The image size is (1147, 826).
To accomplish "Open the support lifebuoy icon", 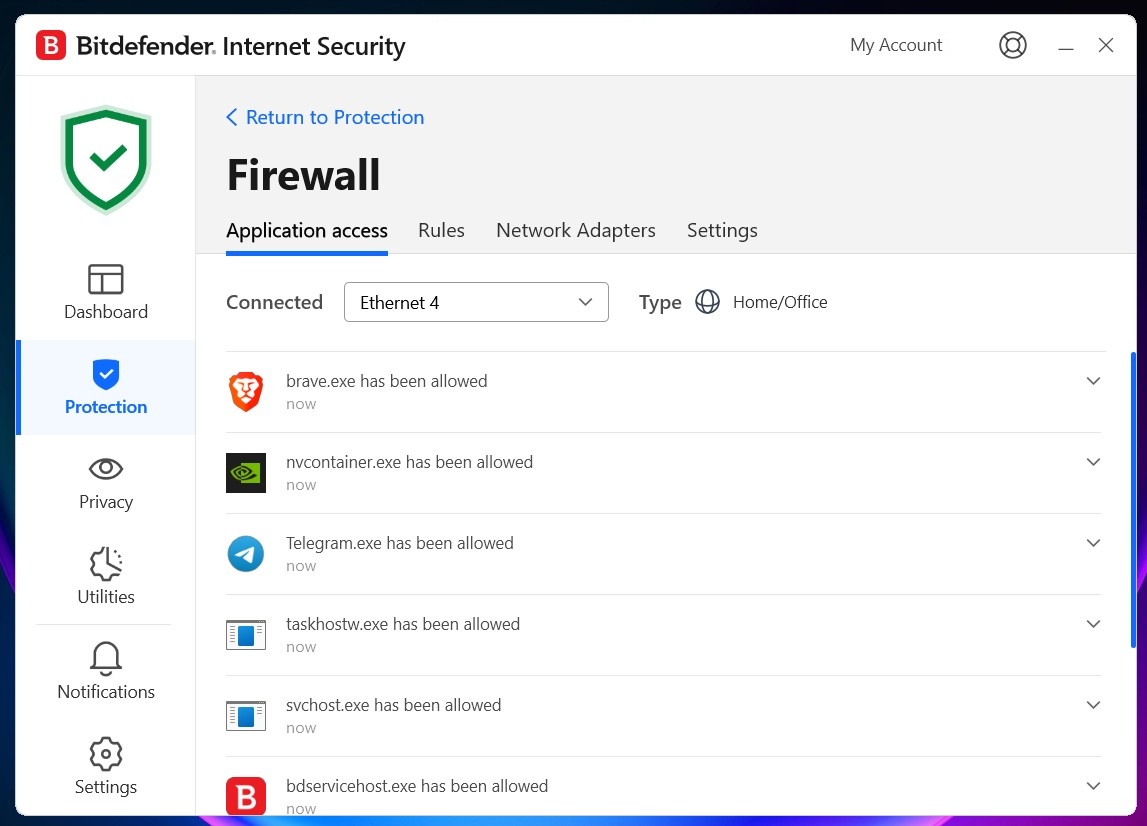I will [x=1012, y=45].
